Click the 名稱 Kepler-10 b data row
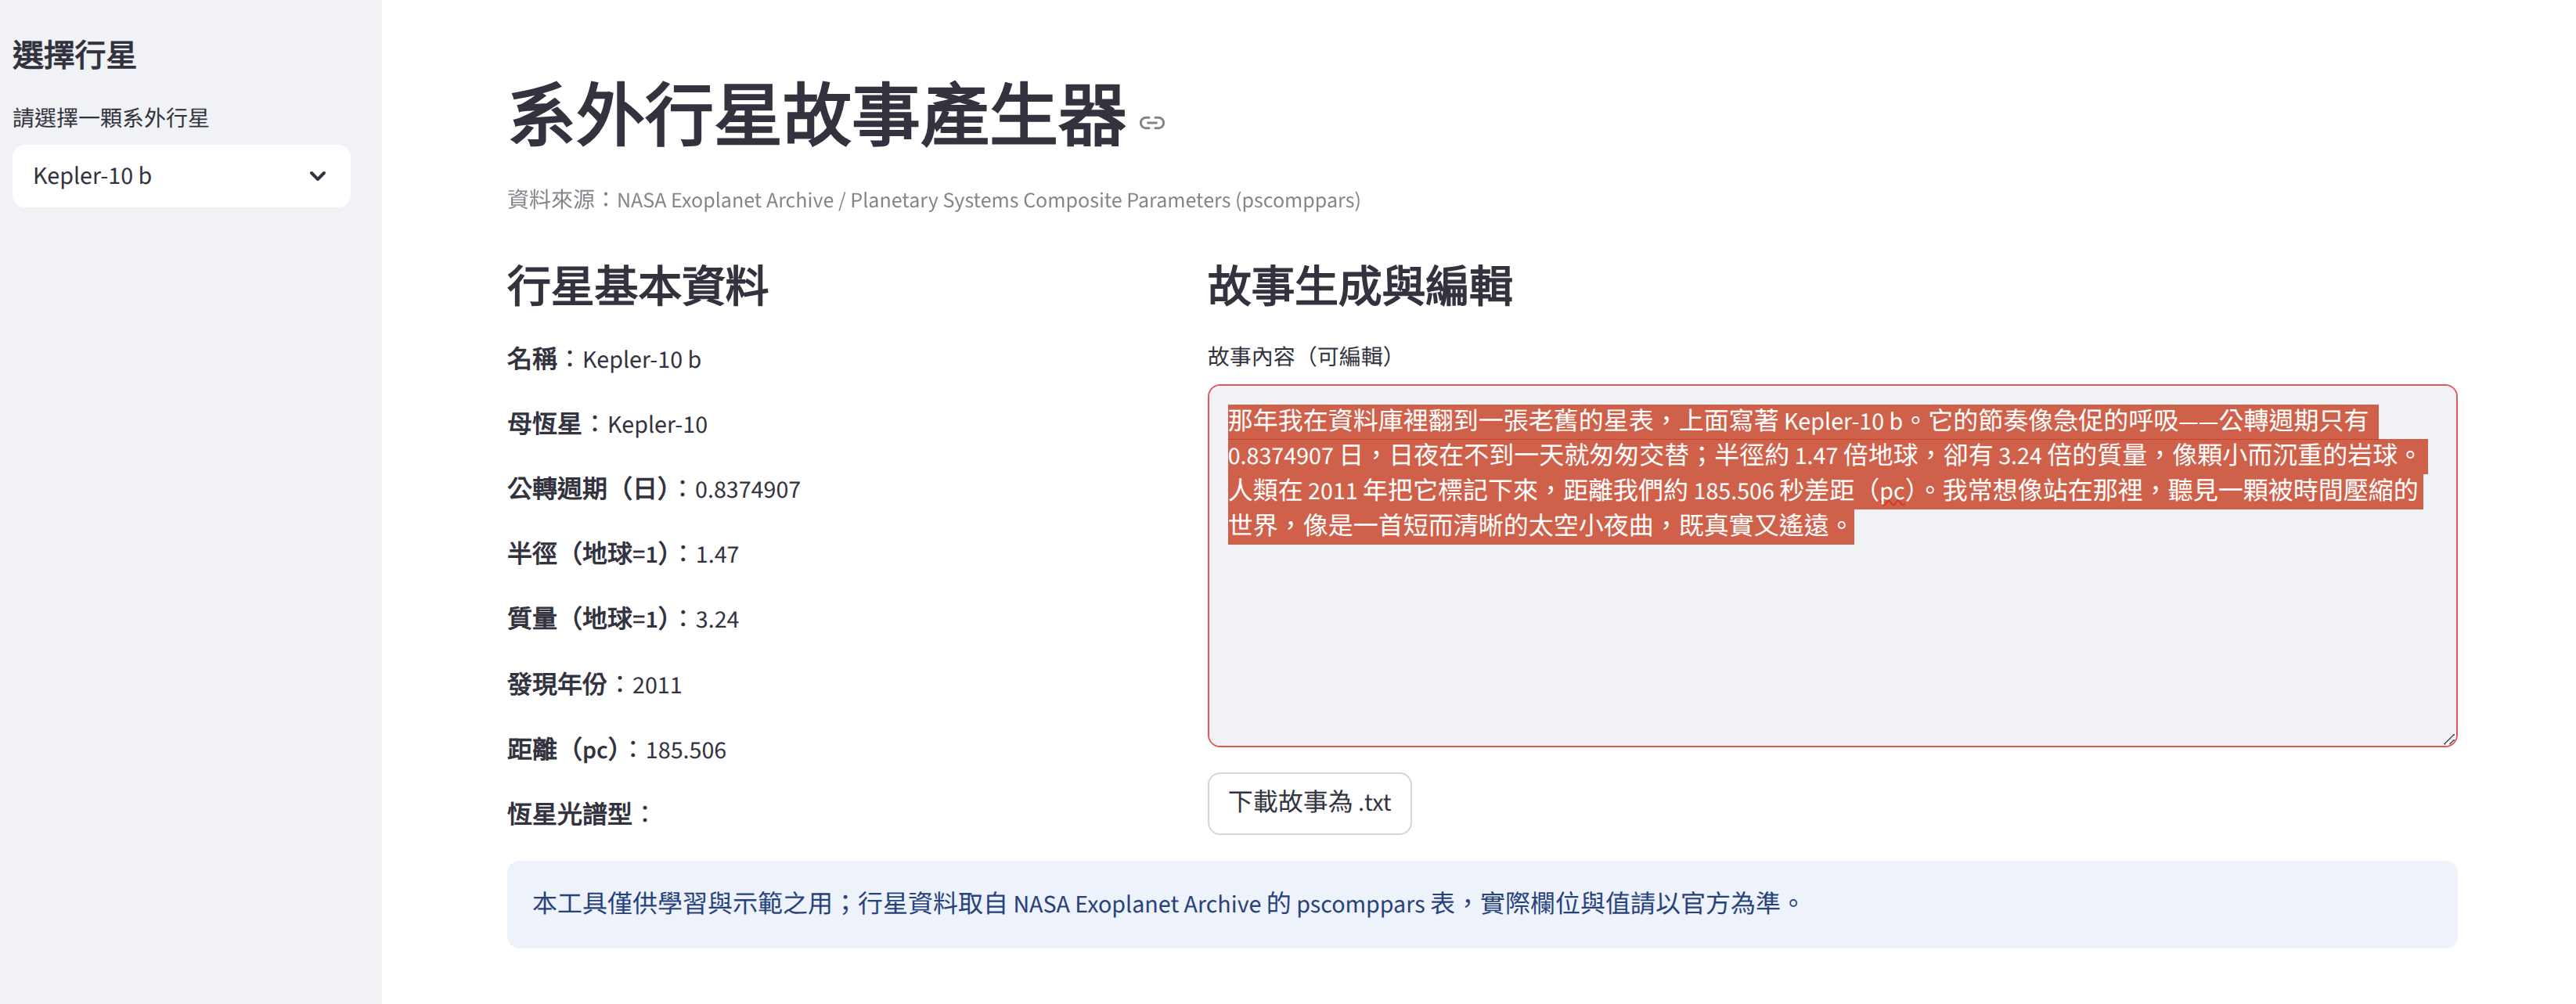 603,359
